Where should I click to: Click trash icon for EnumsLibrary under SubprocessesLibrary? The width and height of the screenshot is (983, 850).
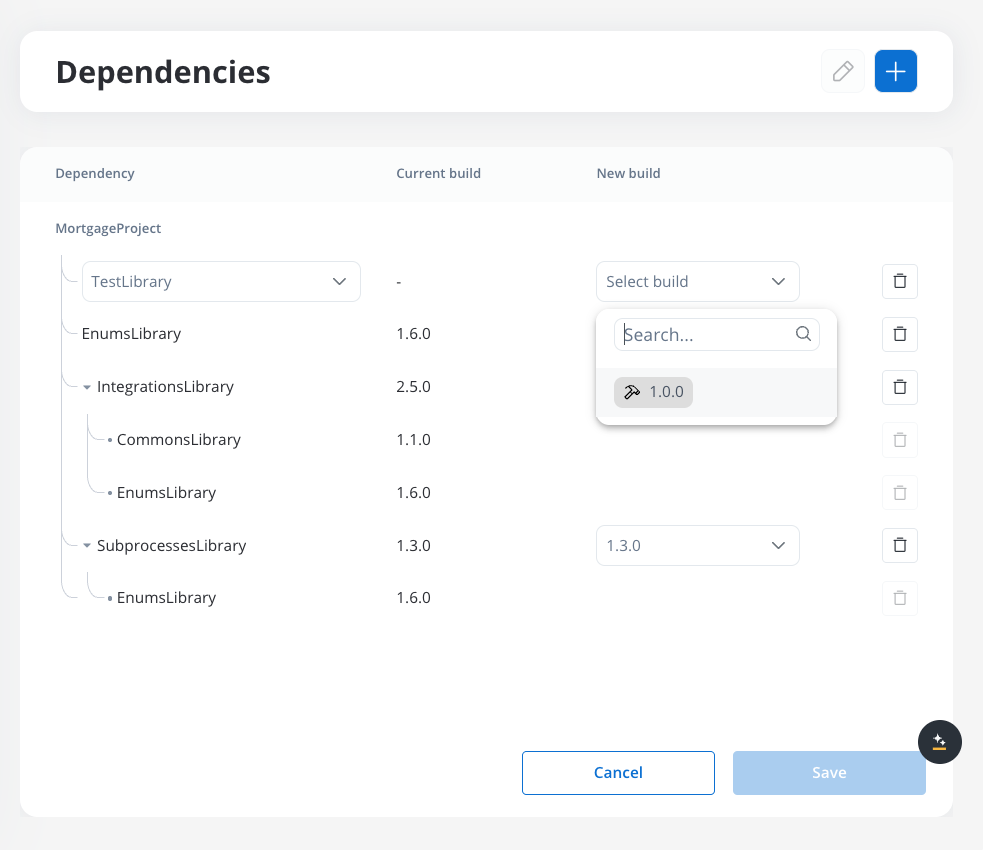click(900, 598)
